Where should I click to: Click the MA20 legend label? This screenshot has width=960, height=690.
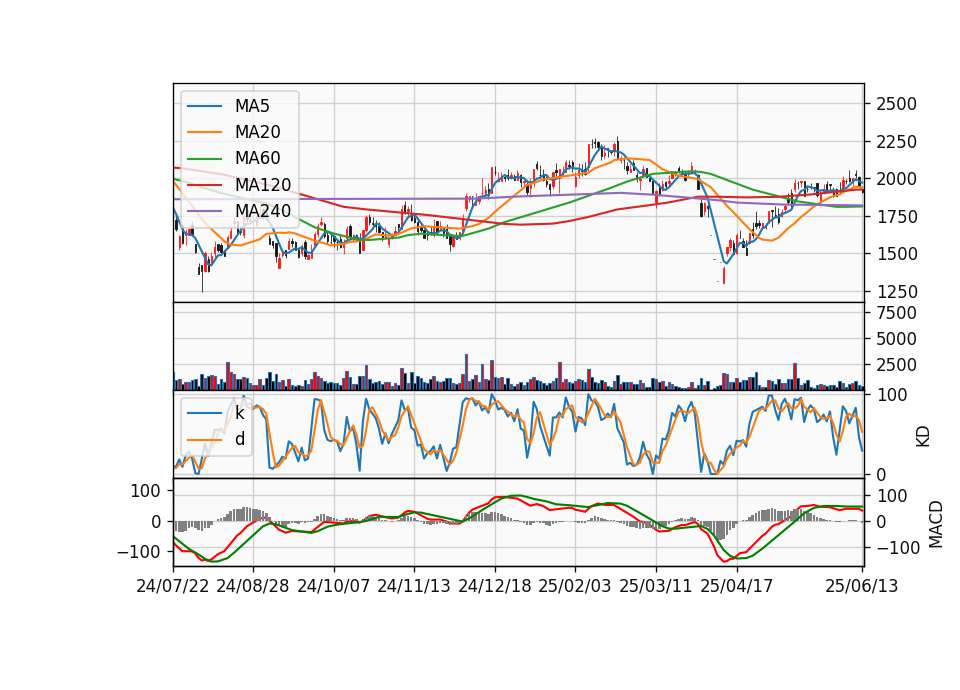click(x=257, y=132)
